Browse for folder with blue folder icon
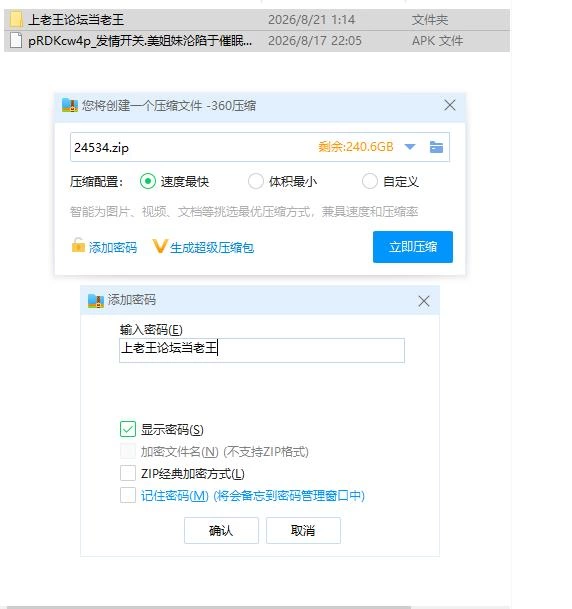This screenshot has height=609, width=572. [x=436, y=147]
